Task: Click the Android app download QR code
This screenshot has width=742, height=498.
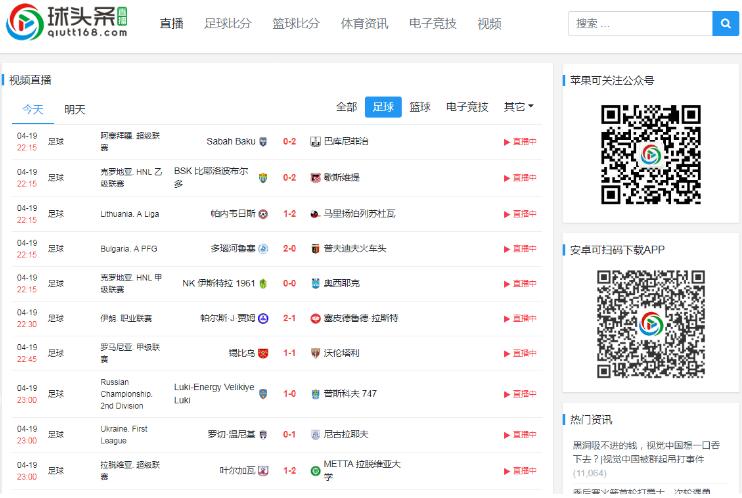Action: pyautogui.click(x=637, y=325)
